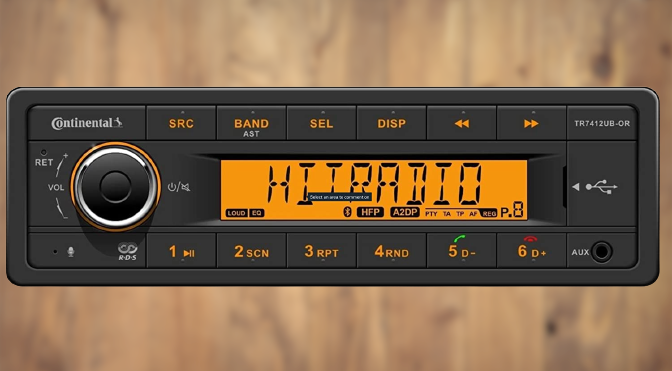Click the USB cover arrow indicator
This screenshot has height=371, width=672.
click(x=576, y=187)
